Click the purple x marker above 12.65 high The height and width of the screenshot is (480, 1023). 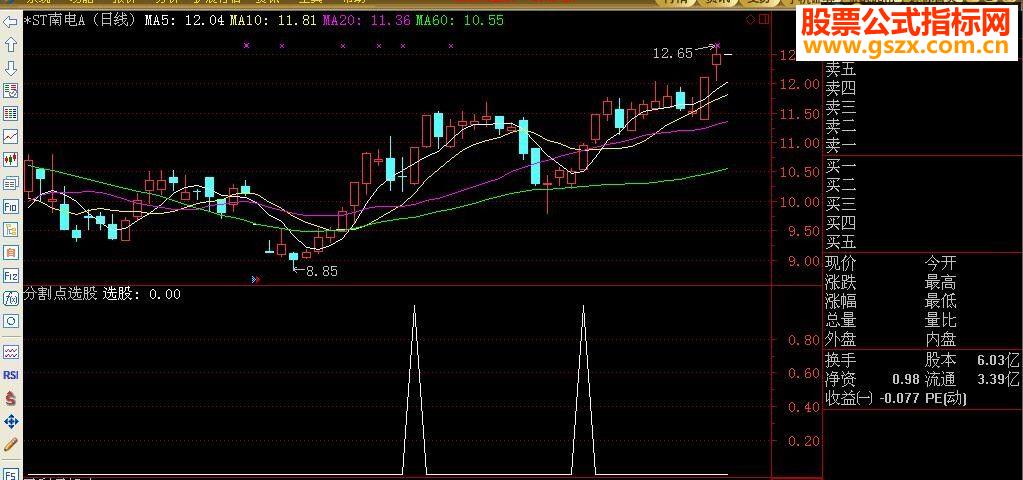pyautogui.click(x=717, y=45)
